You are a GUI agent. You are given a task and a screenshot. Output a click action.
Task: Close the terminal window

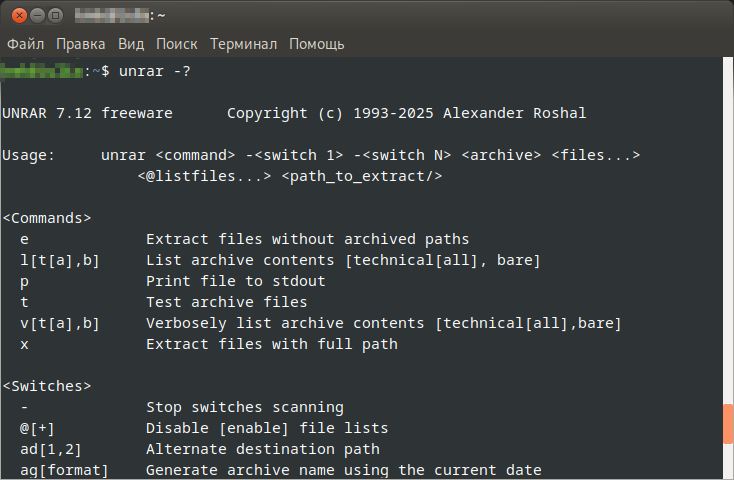point(14,15)
